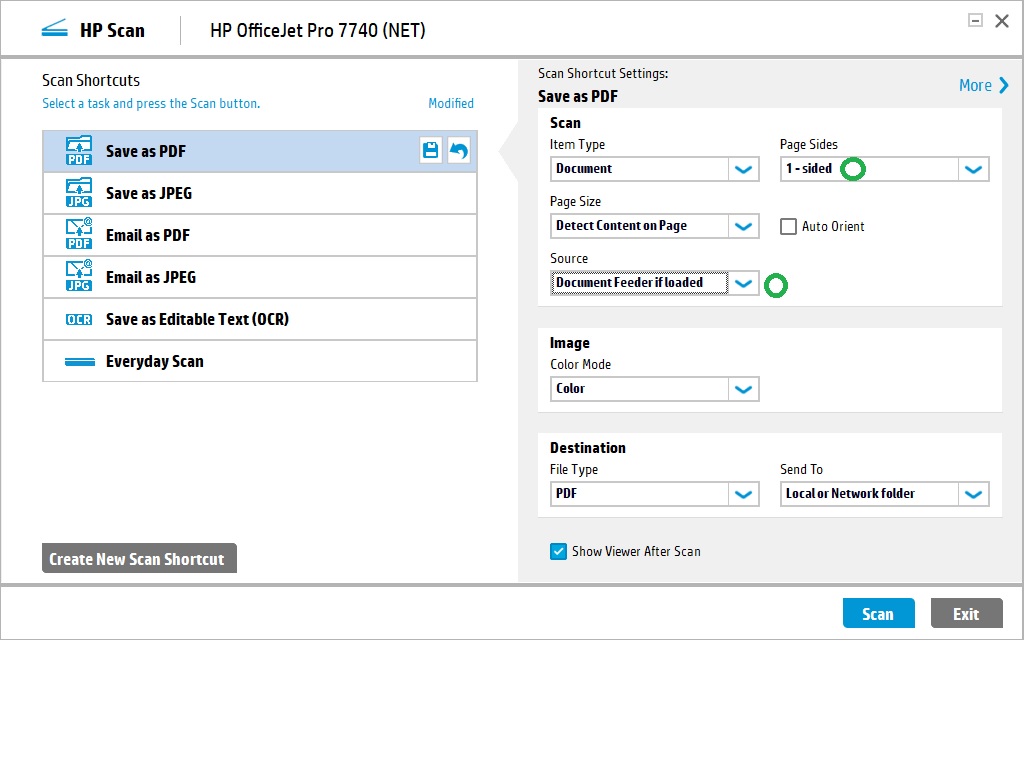Click Create New Scan Shortcut button
This screenshot has height=766, width=1024.
[139, 558]
